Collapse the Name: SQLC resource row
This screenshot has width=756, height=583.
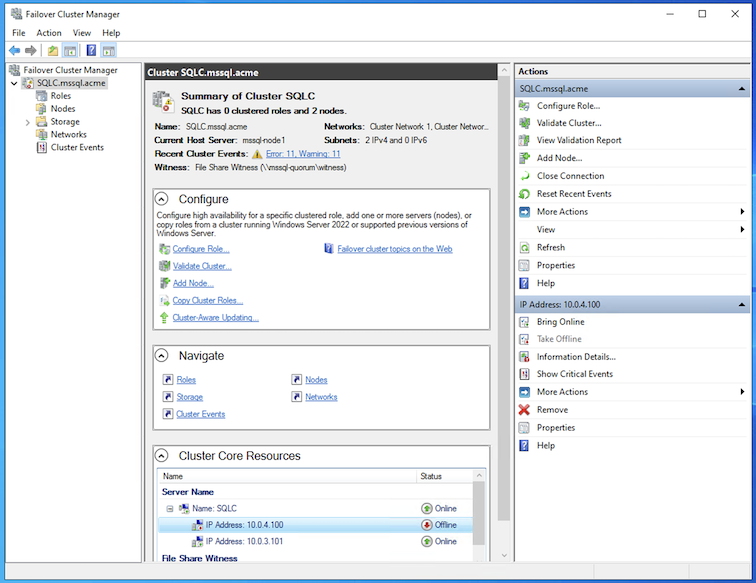point(170,508)
